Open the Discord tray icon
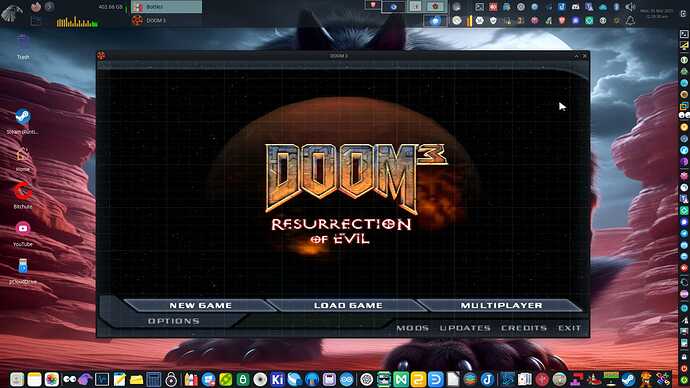 click(575, 7)
